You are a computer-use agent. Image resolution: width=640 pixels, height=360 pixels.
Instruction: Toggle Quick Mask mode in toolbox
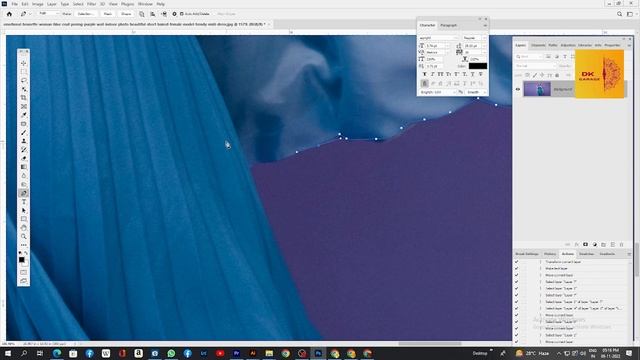click(24, 272)
